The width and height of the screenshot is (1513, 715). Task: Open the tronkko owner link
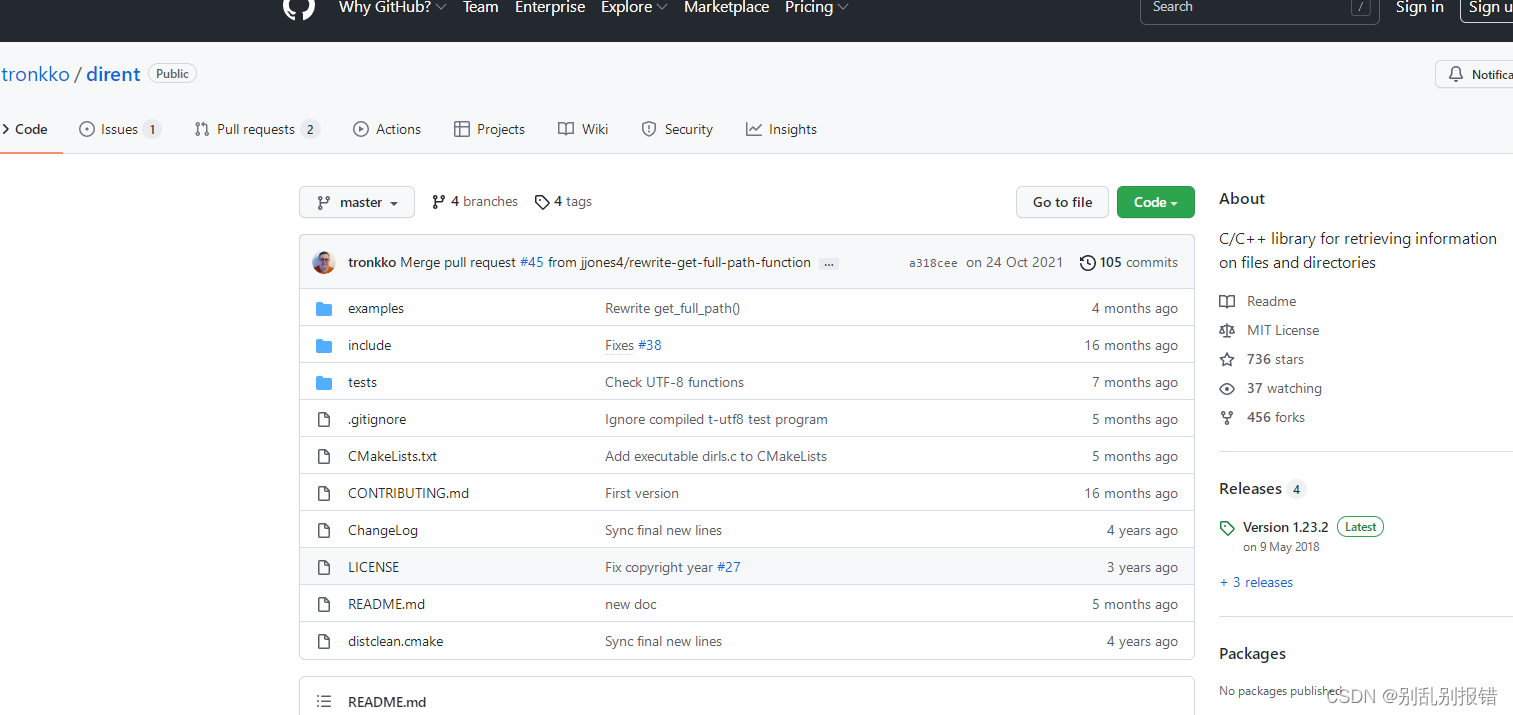[35, 74]
